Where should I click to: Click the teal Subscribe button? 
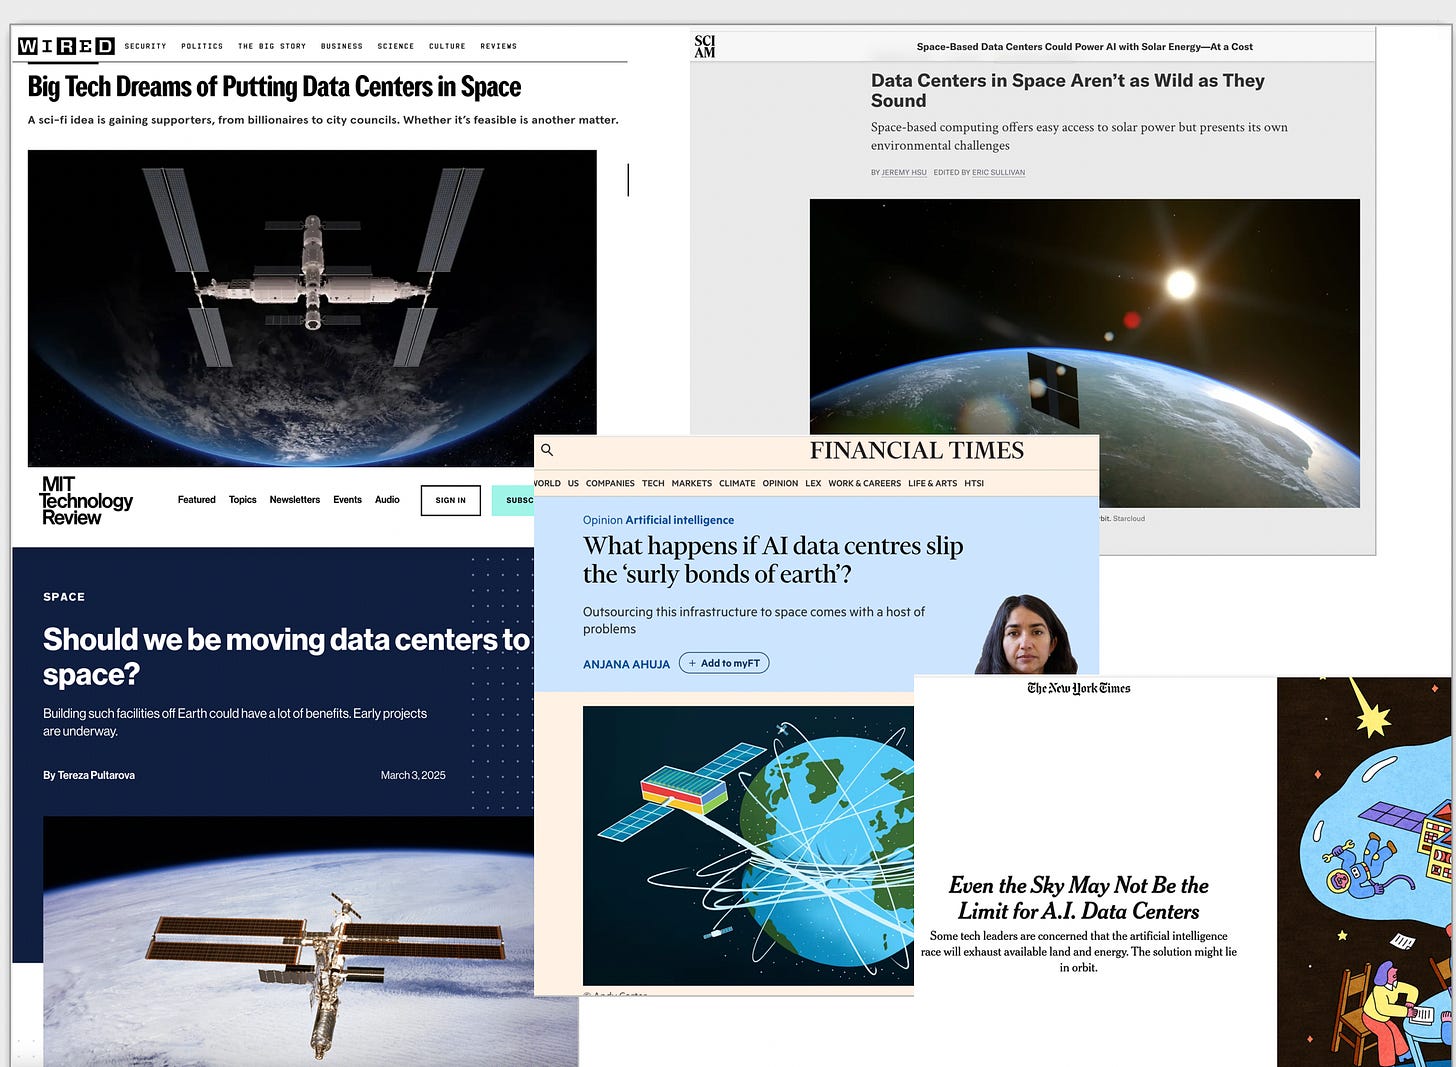point(513,500)
